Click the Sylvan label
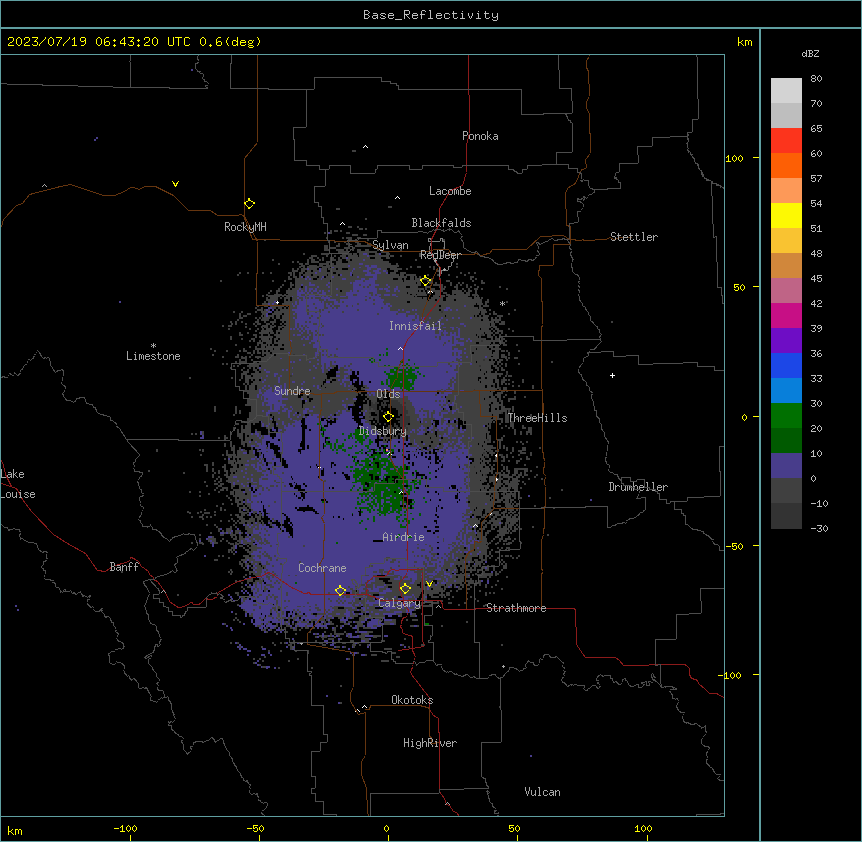 390,245
